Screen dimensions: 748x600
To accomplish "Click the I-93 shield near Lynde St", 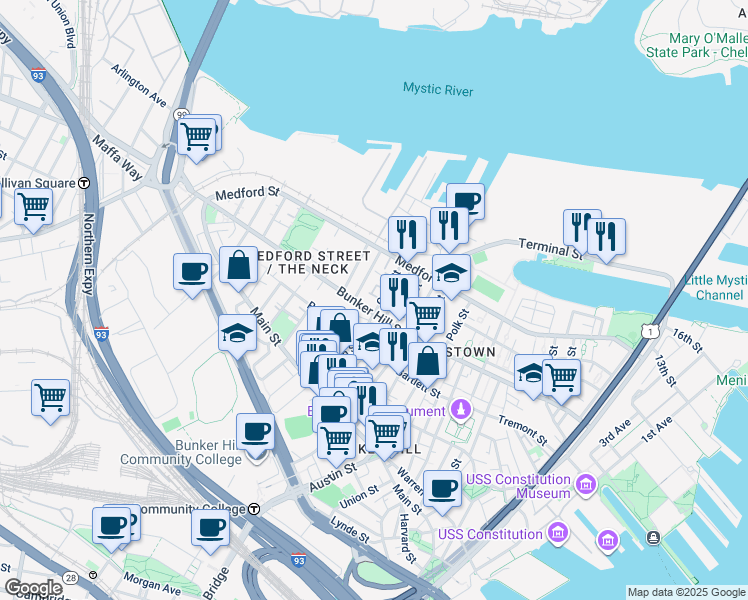I will [x=299, y=560].
